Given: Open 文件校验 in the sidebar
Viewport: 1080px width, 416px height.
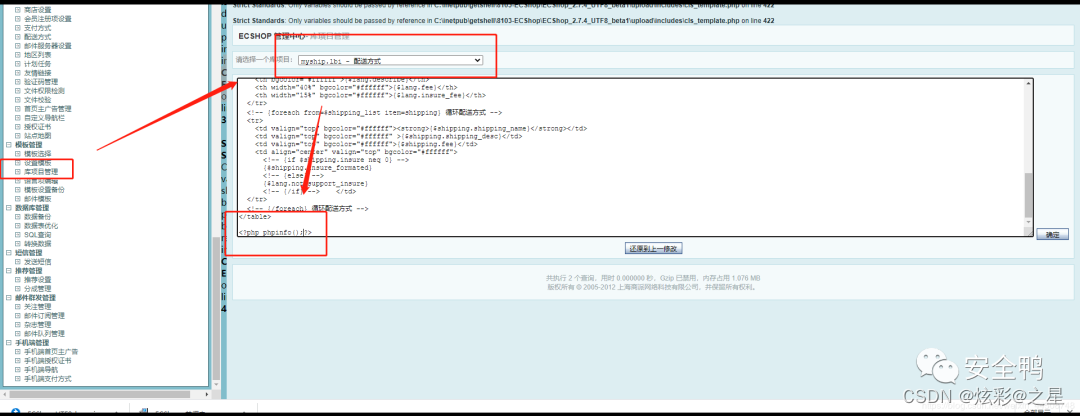Looking at the screenshot, I should tap(37, 99).
